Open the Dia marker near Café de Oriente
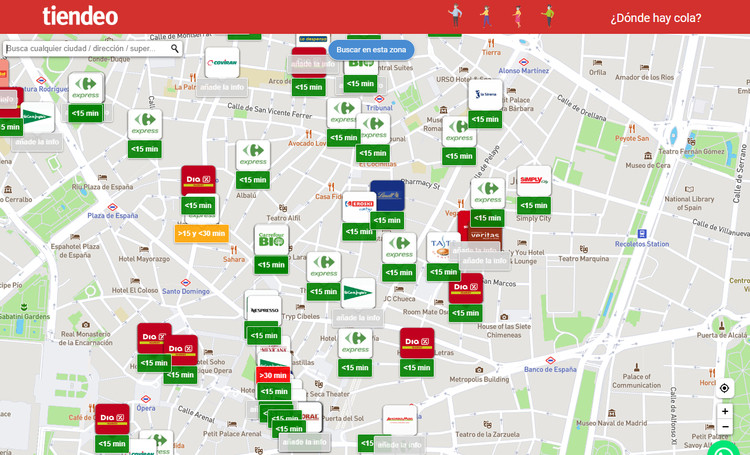This screenshot has height=455, width=750. pyautogui.click(x=112, y=419)
